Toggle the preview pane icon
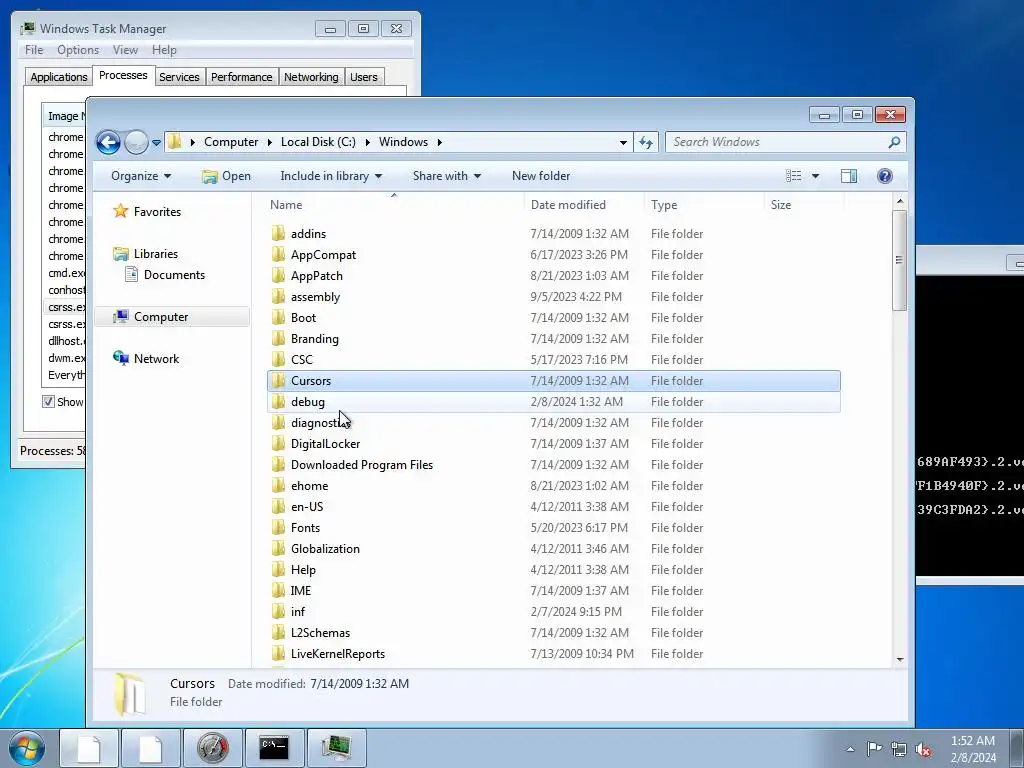Image resolution: width=1024 pixels, height=768 pixels. click(x=849, y=176)
